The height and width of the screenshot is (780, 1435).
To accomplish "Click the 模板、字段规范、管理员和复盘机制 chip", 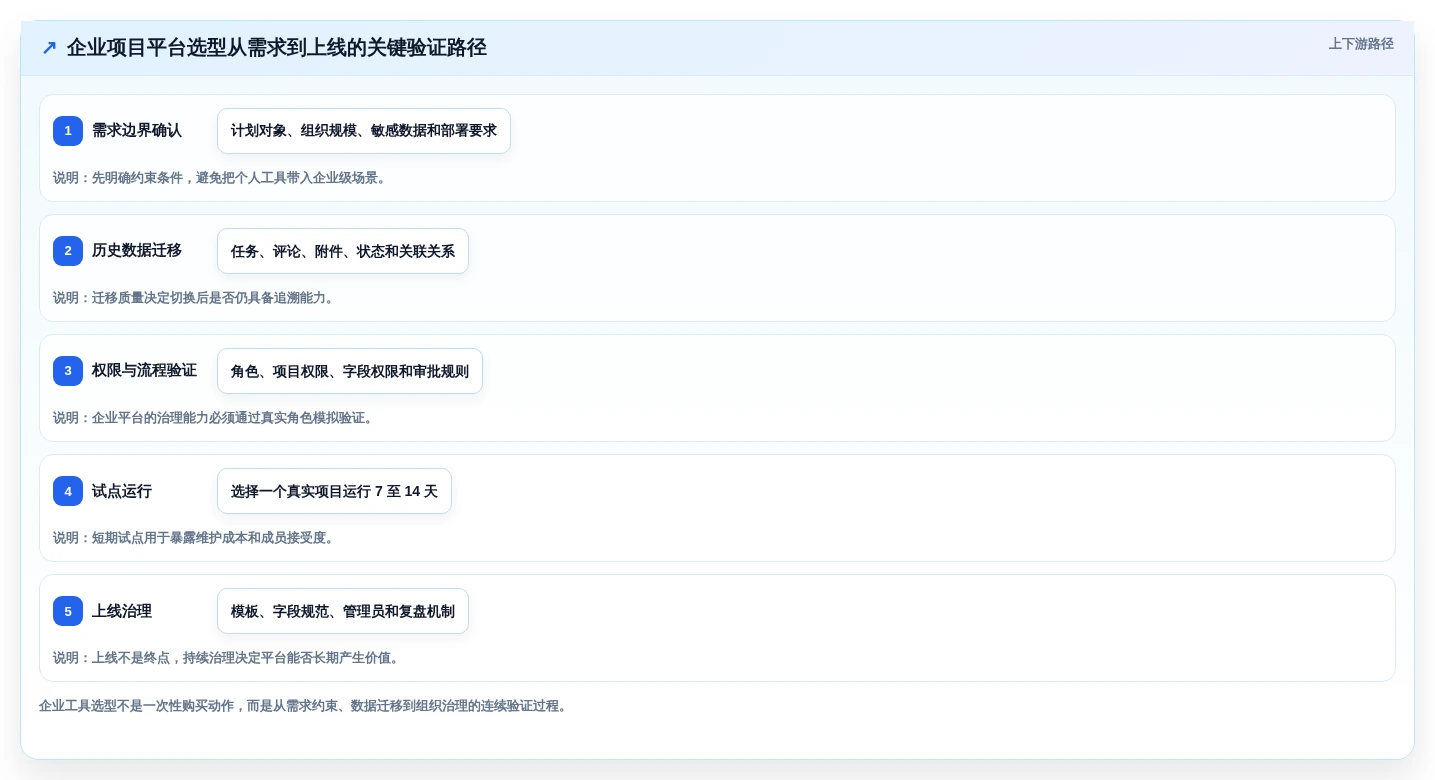I will point(343,611).
